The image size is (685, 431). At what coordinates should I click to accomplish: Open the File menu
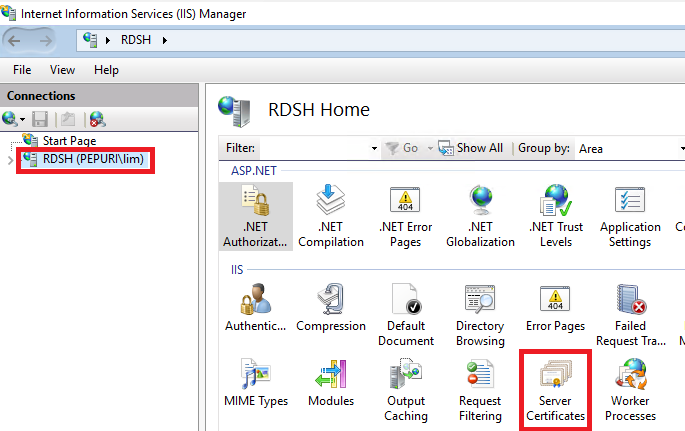(x=22, y=70)
